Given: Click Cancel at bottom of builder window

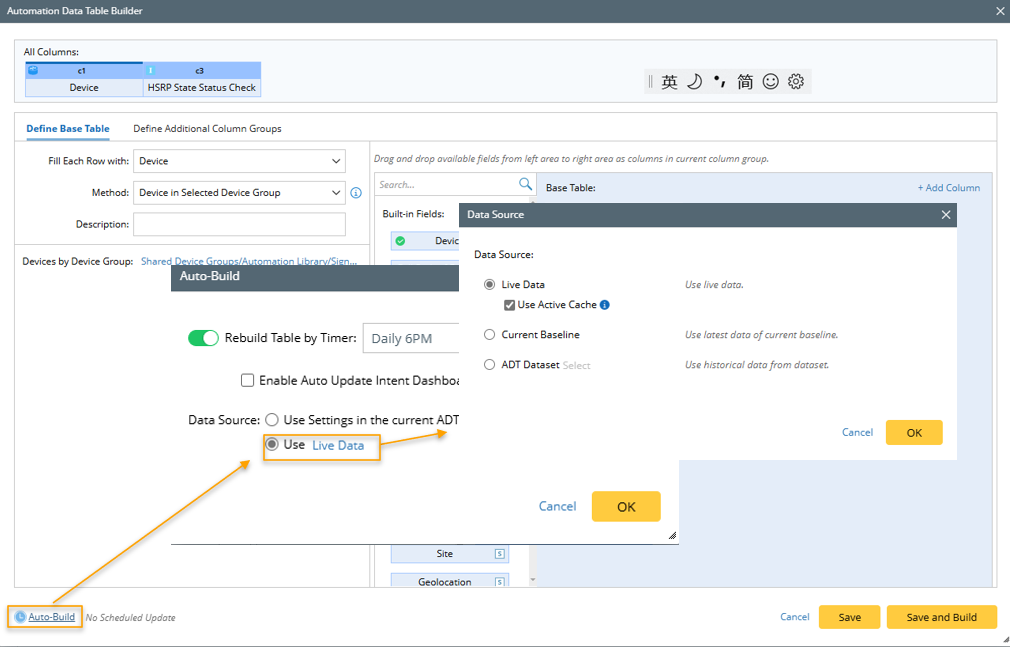Looking at the screenshot, I should point(794,617).
